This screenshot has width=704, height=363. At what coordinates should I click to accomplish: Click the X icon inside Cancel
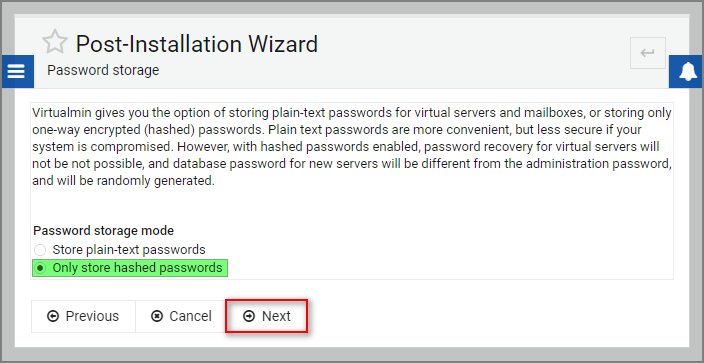[x=157, y=316]
